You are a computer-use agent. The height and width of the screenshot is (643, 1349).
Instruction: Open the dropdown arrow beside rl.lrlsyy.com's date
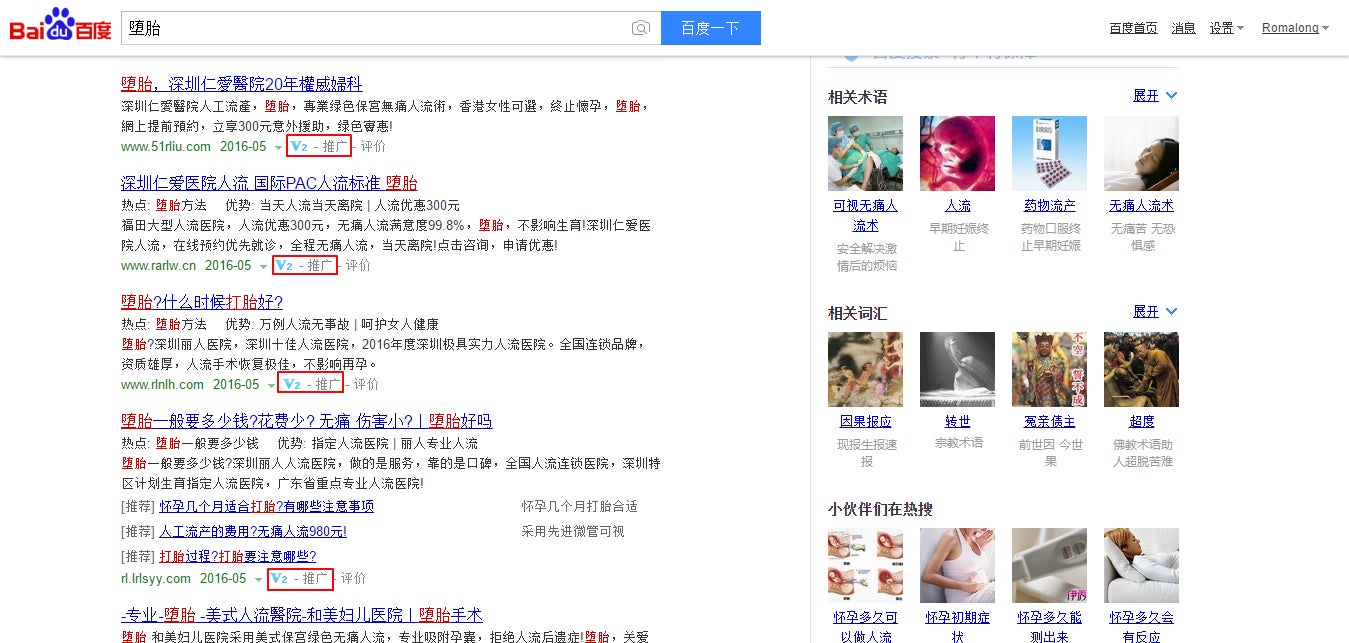(259, 580)
